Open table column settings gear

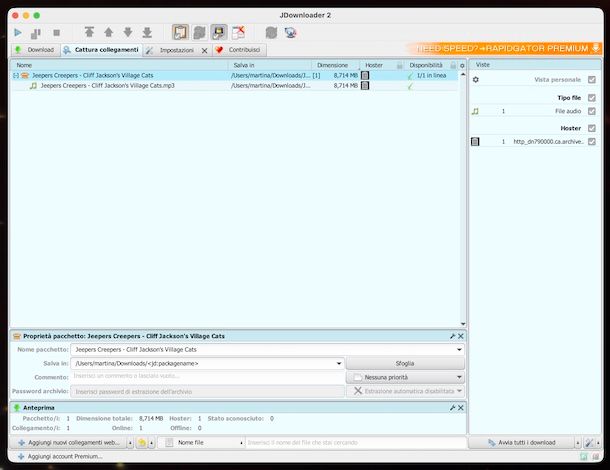click(x=462, y=65)
